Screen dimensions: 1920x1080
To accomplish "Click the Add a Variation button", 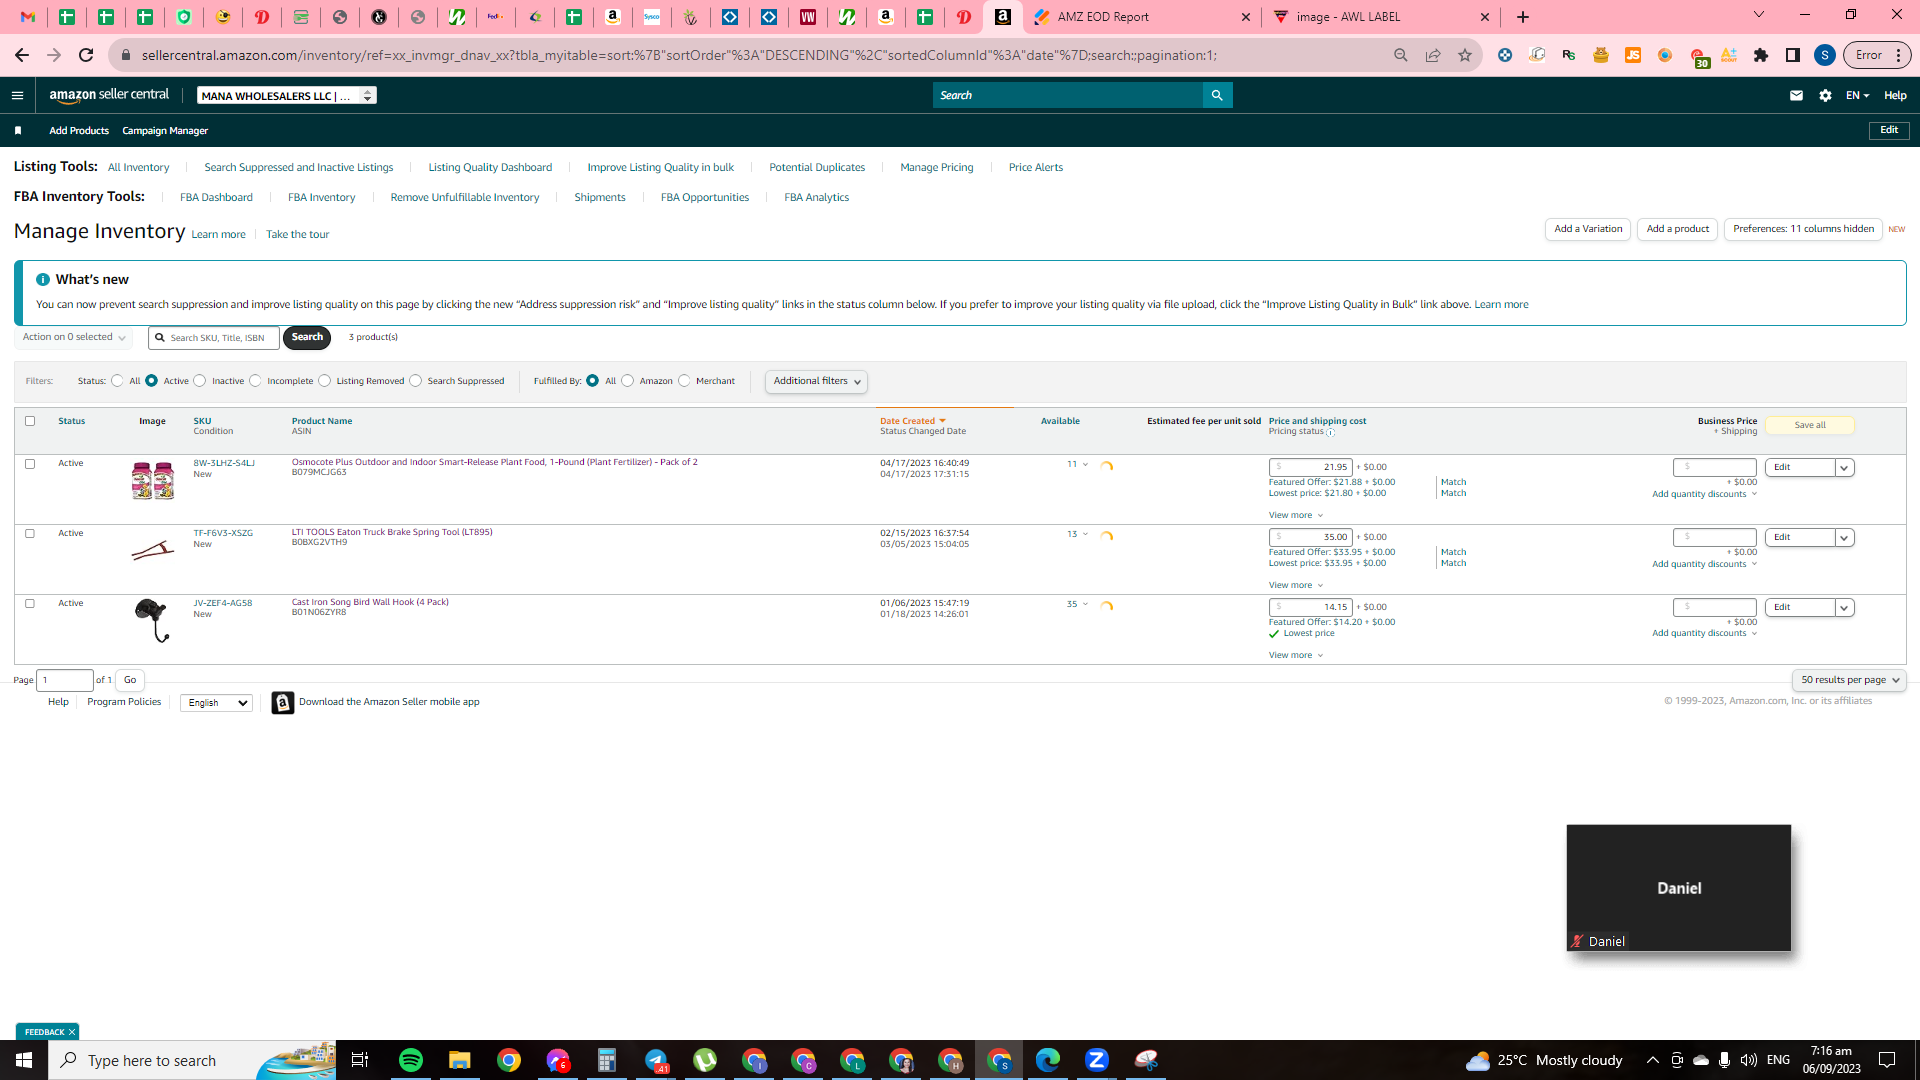I will [x=1588, y=229].
